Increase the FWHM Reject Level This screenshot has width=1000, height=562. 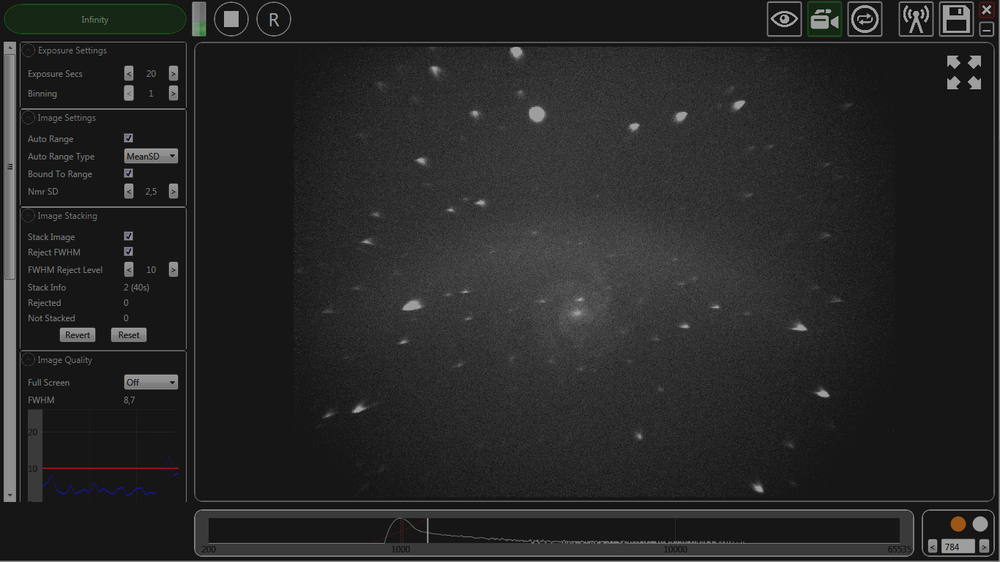pyautogui.click(x=173, y=269)
